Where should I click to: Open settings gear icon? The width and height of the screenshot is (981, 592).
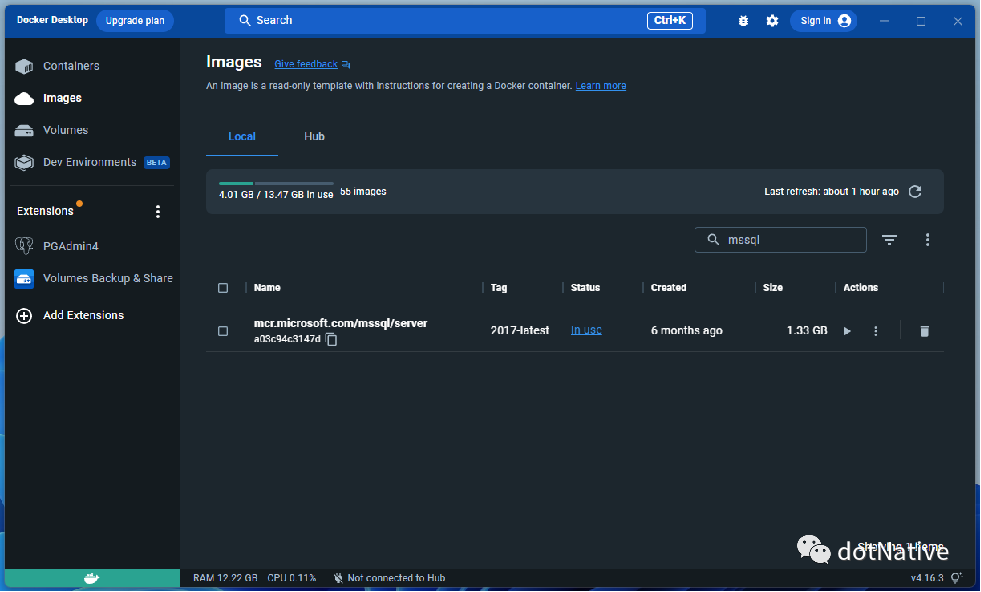pyautogui.click(x=773, y=21)
